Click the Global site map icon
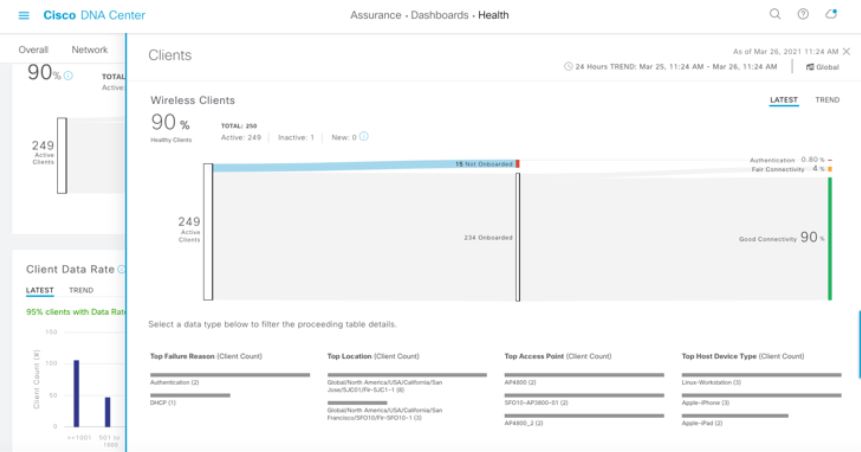The height and width of the screenshot is (452, 861). (809, 67)
